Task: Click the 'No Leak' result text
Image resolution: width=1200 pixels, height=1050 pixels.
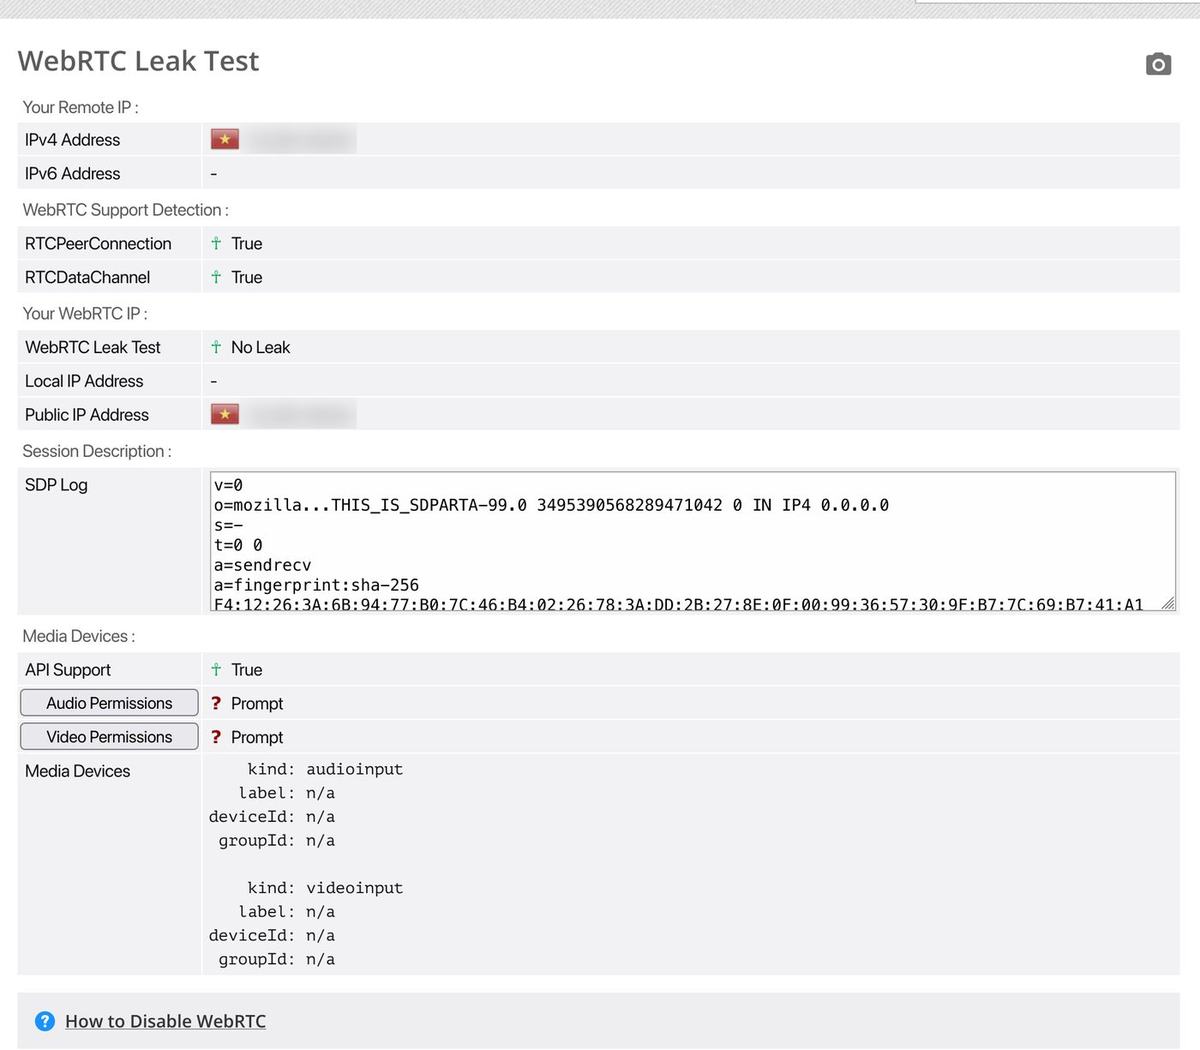Action: (x=260, y=347)
